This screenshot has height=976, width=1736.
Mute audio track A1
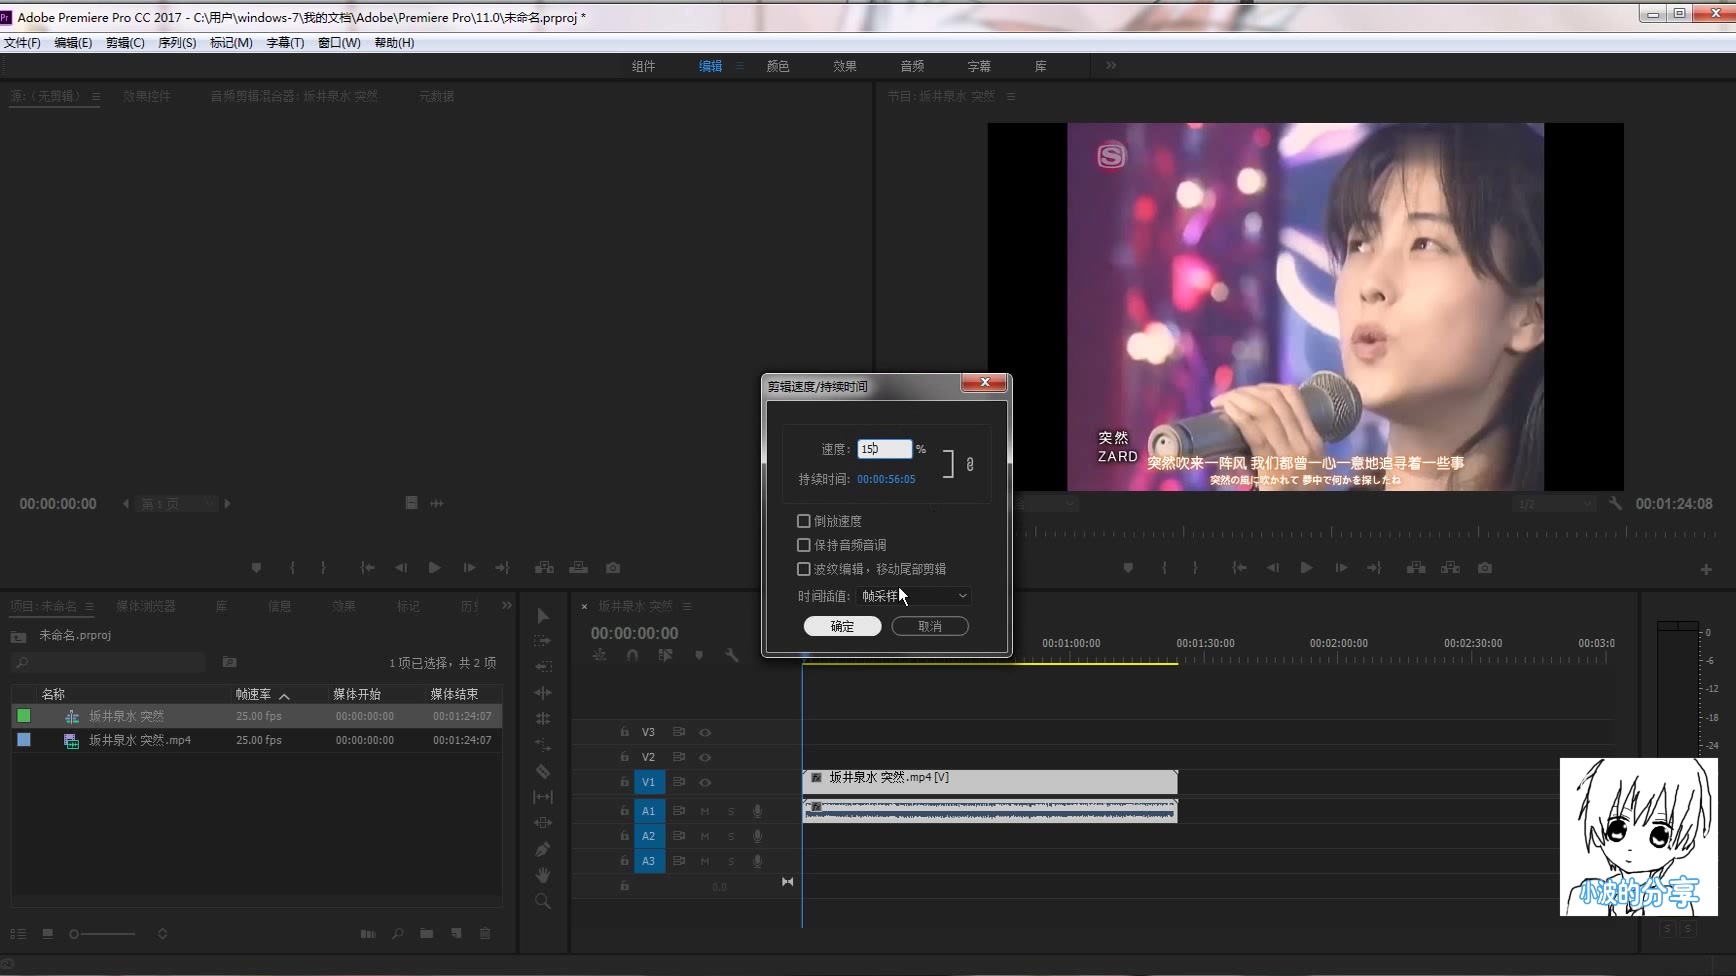tap(705, 811)
